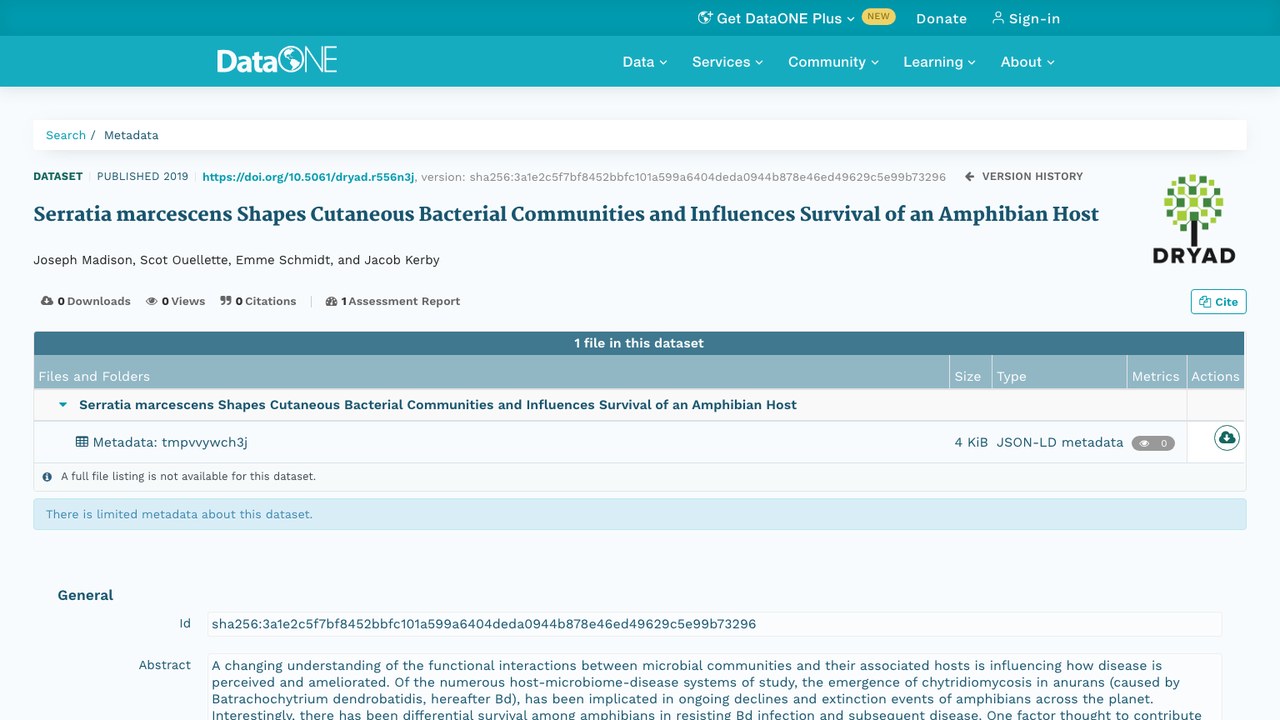Download the metadata file via cloud icon
This screenshot has width=1280, height=720.
[x=1227, y=438]
